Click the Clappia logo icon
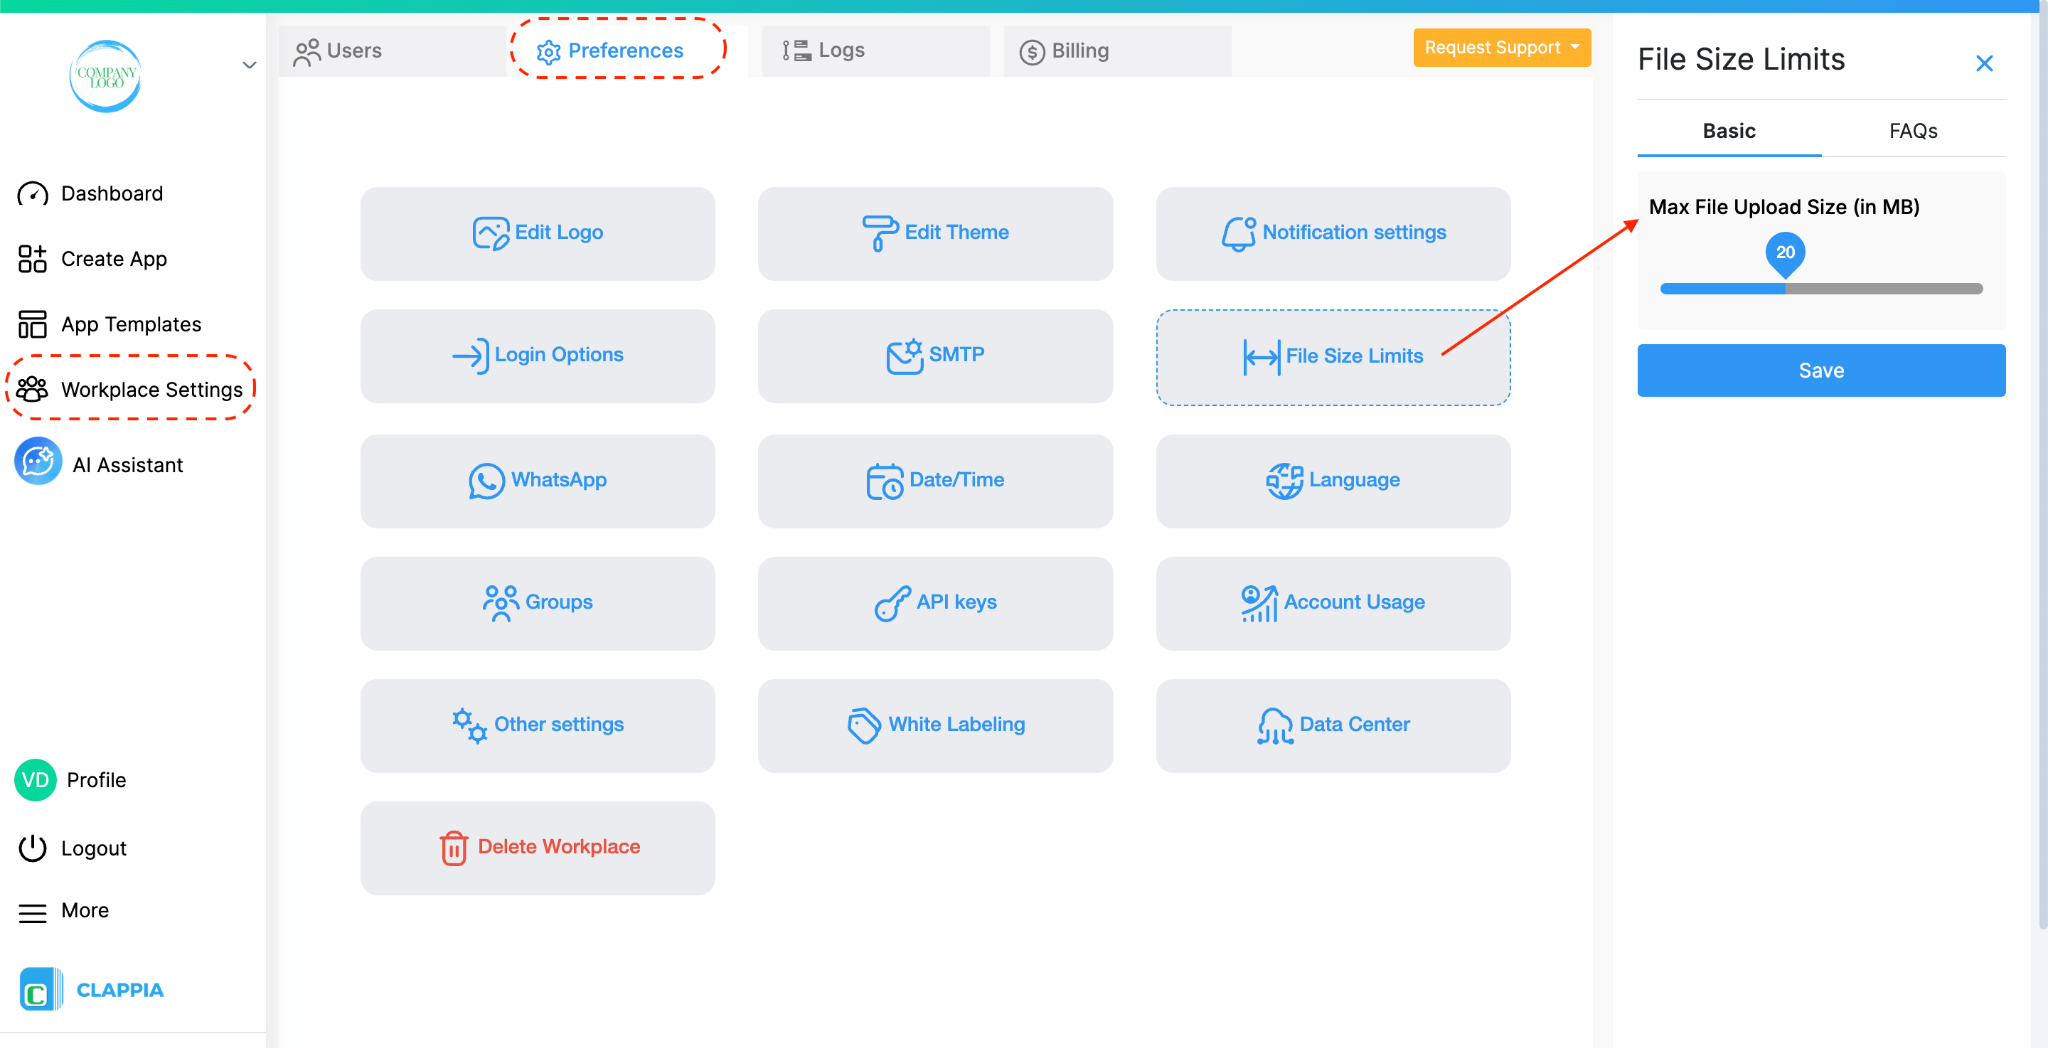Screen dimensions: 2048x1048 pyautogui.click(x=41, y=989)
